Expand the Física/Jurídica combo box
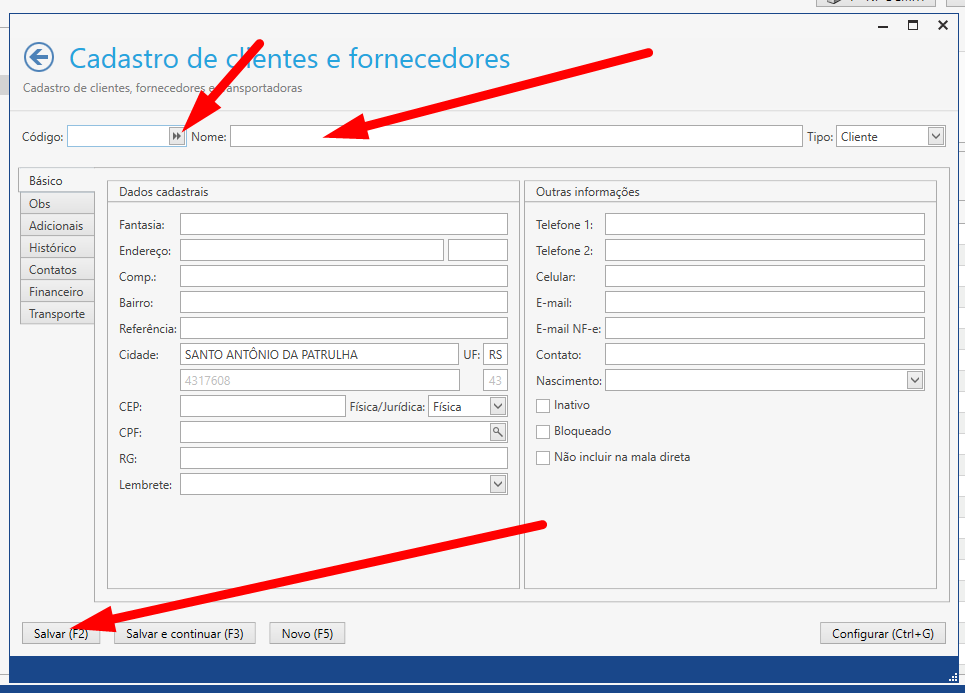Screen dimensions: 965x693 [498, 406]
